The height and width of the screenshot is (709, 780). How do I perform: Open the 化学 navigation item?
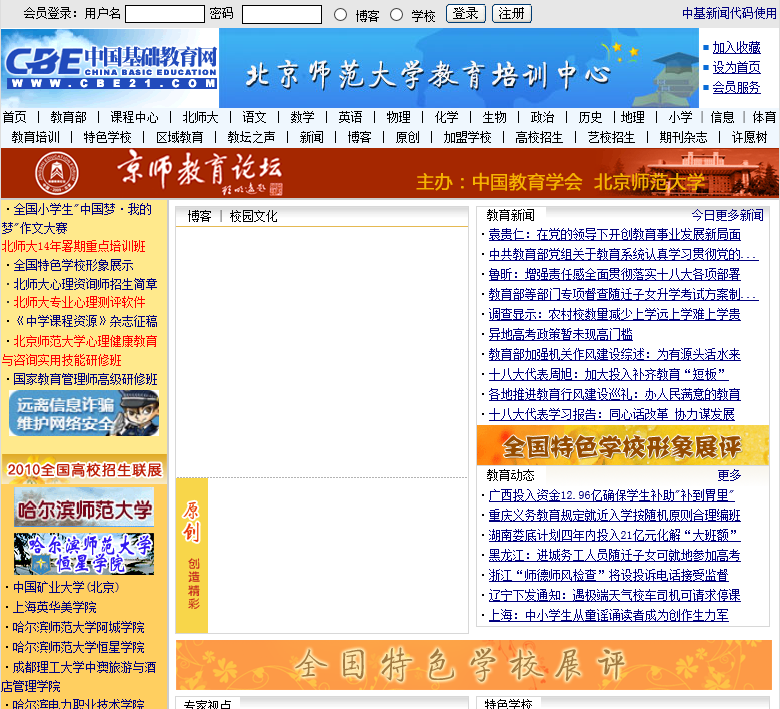[446, 117]
